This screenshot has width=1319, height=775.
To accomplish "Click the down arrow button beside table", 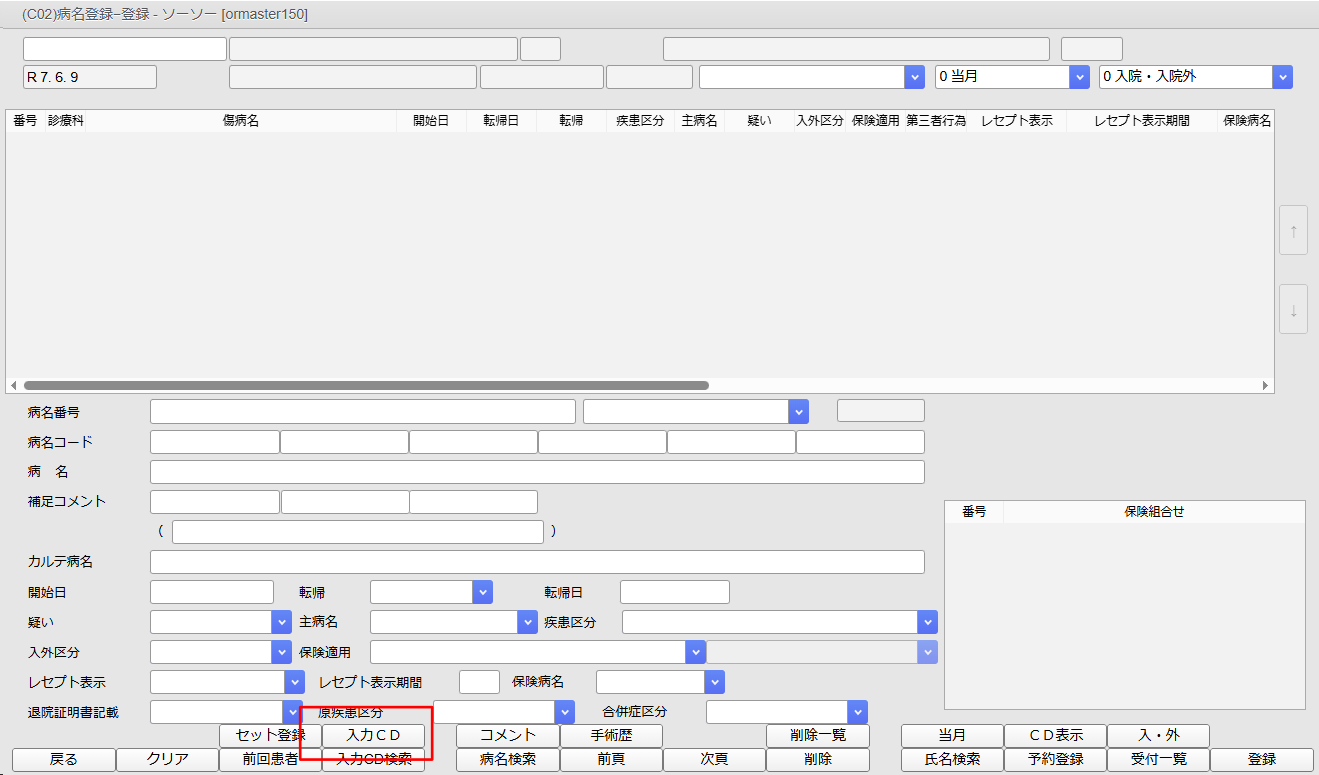I will click(1293, 309).
